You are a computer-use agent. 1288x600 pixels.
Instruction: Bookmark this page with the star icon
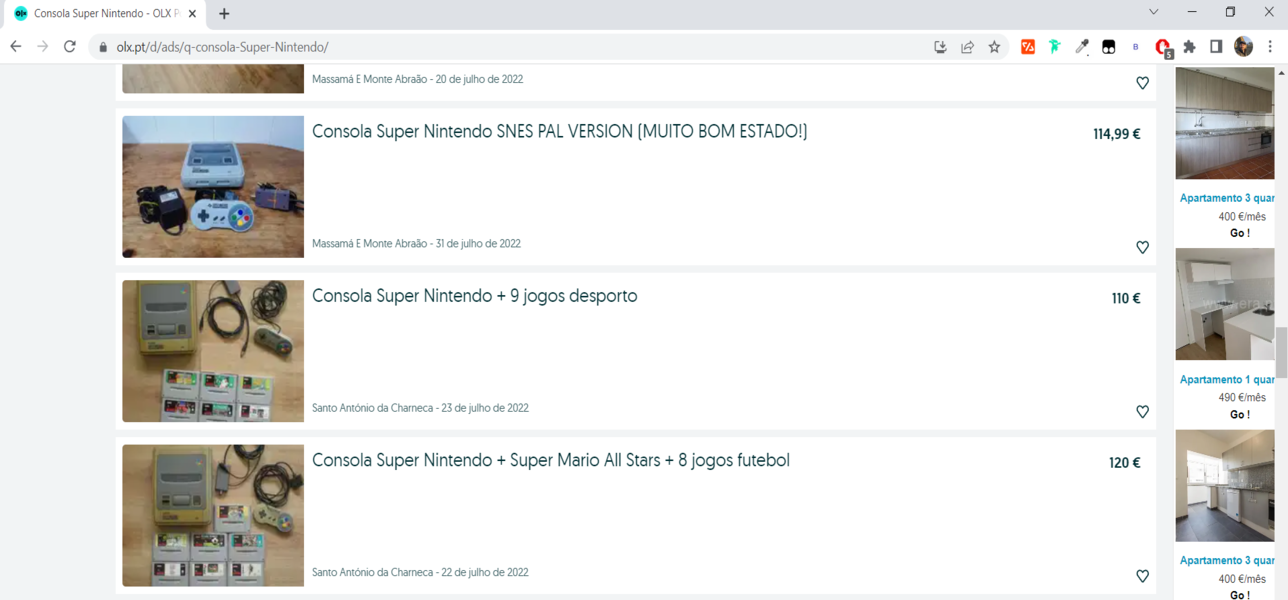click(x=994, y=47)
